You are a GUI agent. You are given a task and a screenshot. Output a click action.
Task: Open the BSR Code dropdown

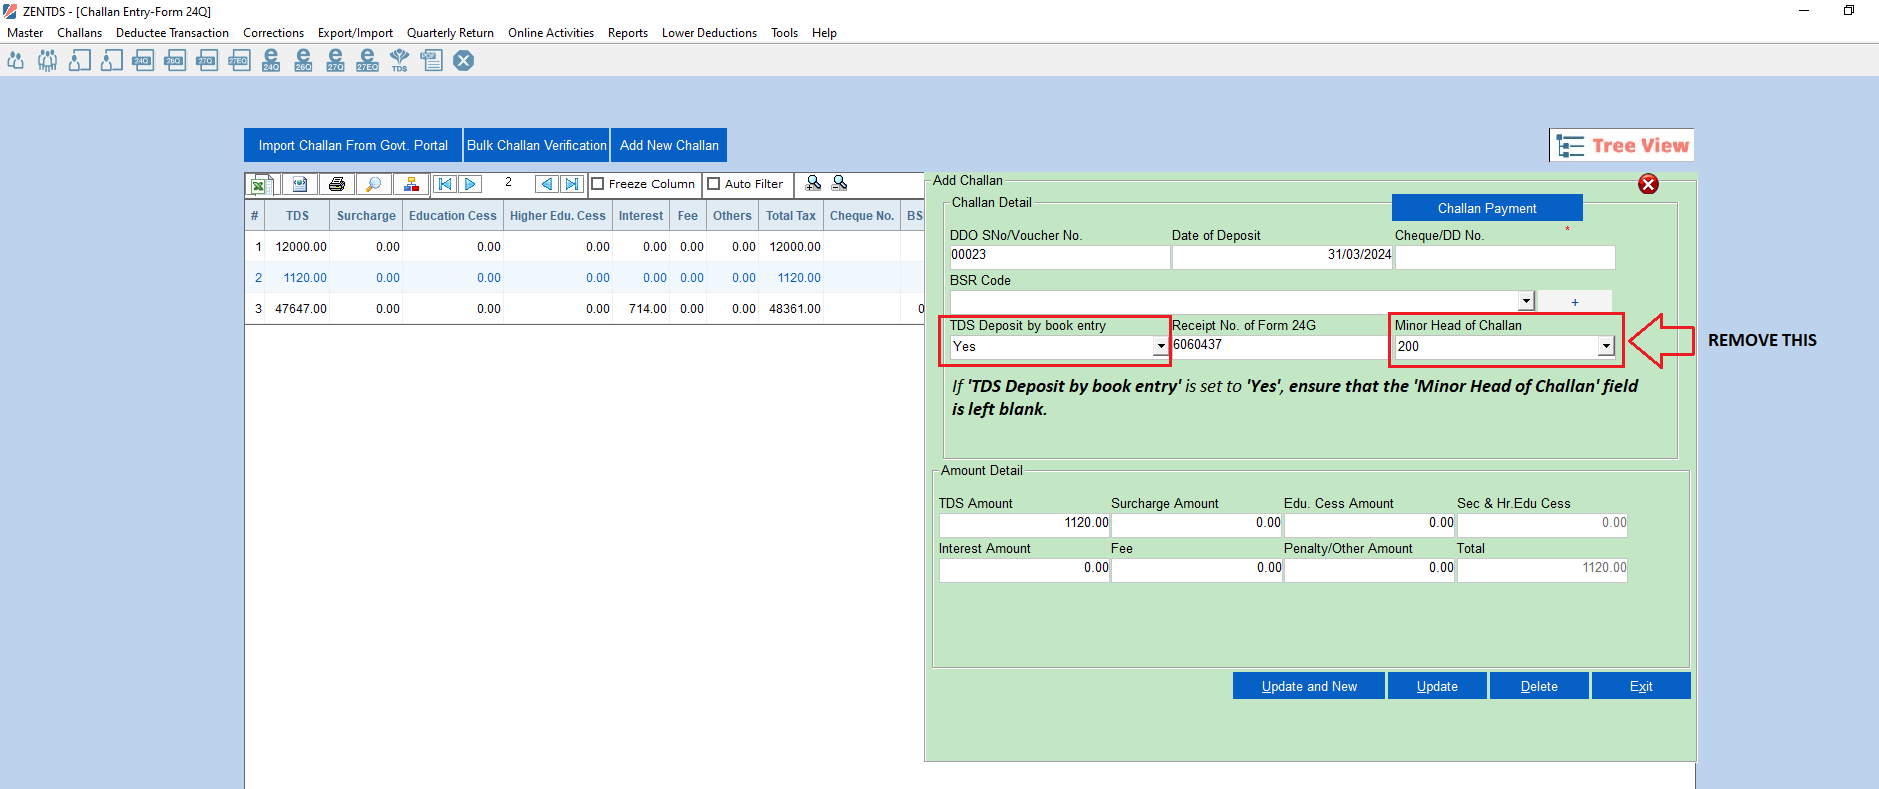[x=1526, y=301]
